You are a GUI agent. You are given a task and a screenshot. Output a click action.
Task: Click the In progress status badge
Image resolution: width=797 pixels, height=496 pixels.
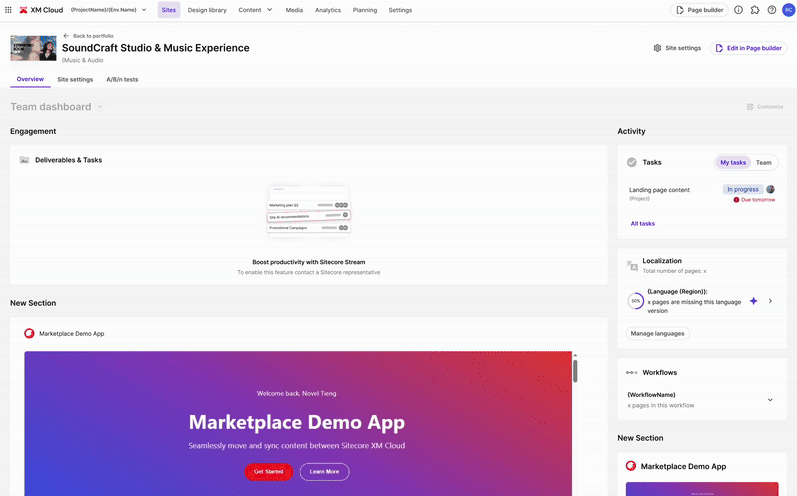pyautogui.click(x=743, y=189)
